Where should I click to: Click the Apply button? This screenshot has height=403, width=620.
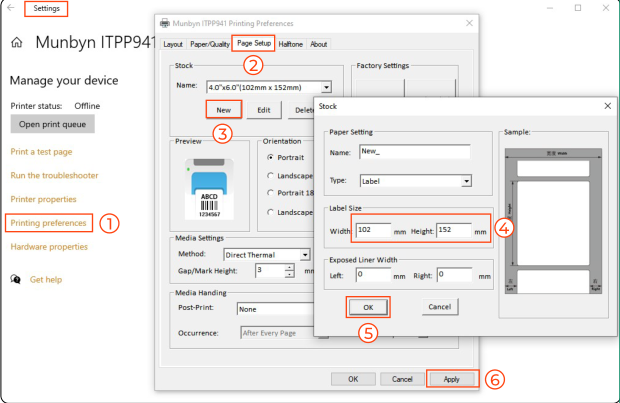pyautogui.click(x=452, y=379)
